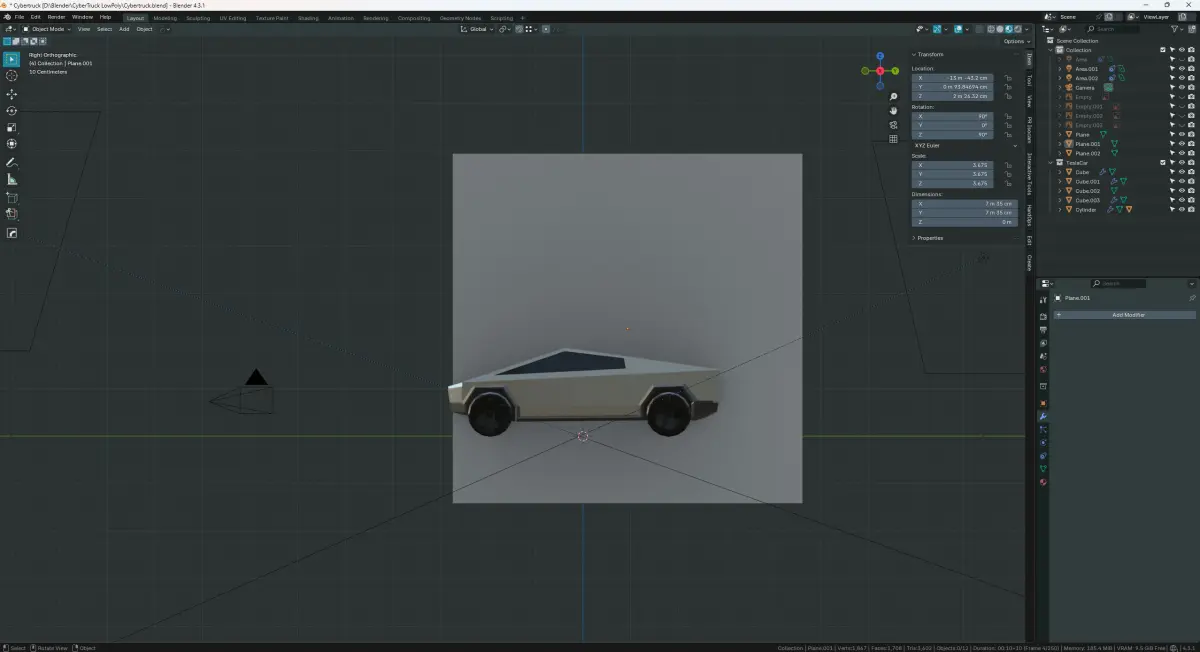Click the blue Z axis gizmo handle

coord(880,57)
